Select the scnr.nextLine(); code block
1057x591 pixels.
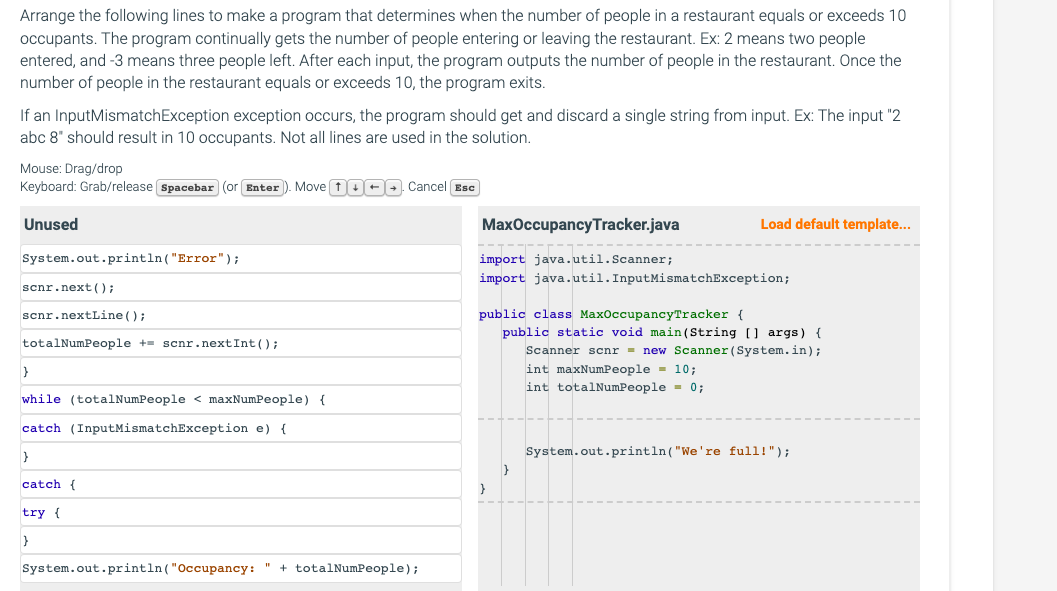tap(241, 315)
